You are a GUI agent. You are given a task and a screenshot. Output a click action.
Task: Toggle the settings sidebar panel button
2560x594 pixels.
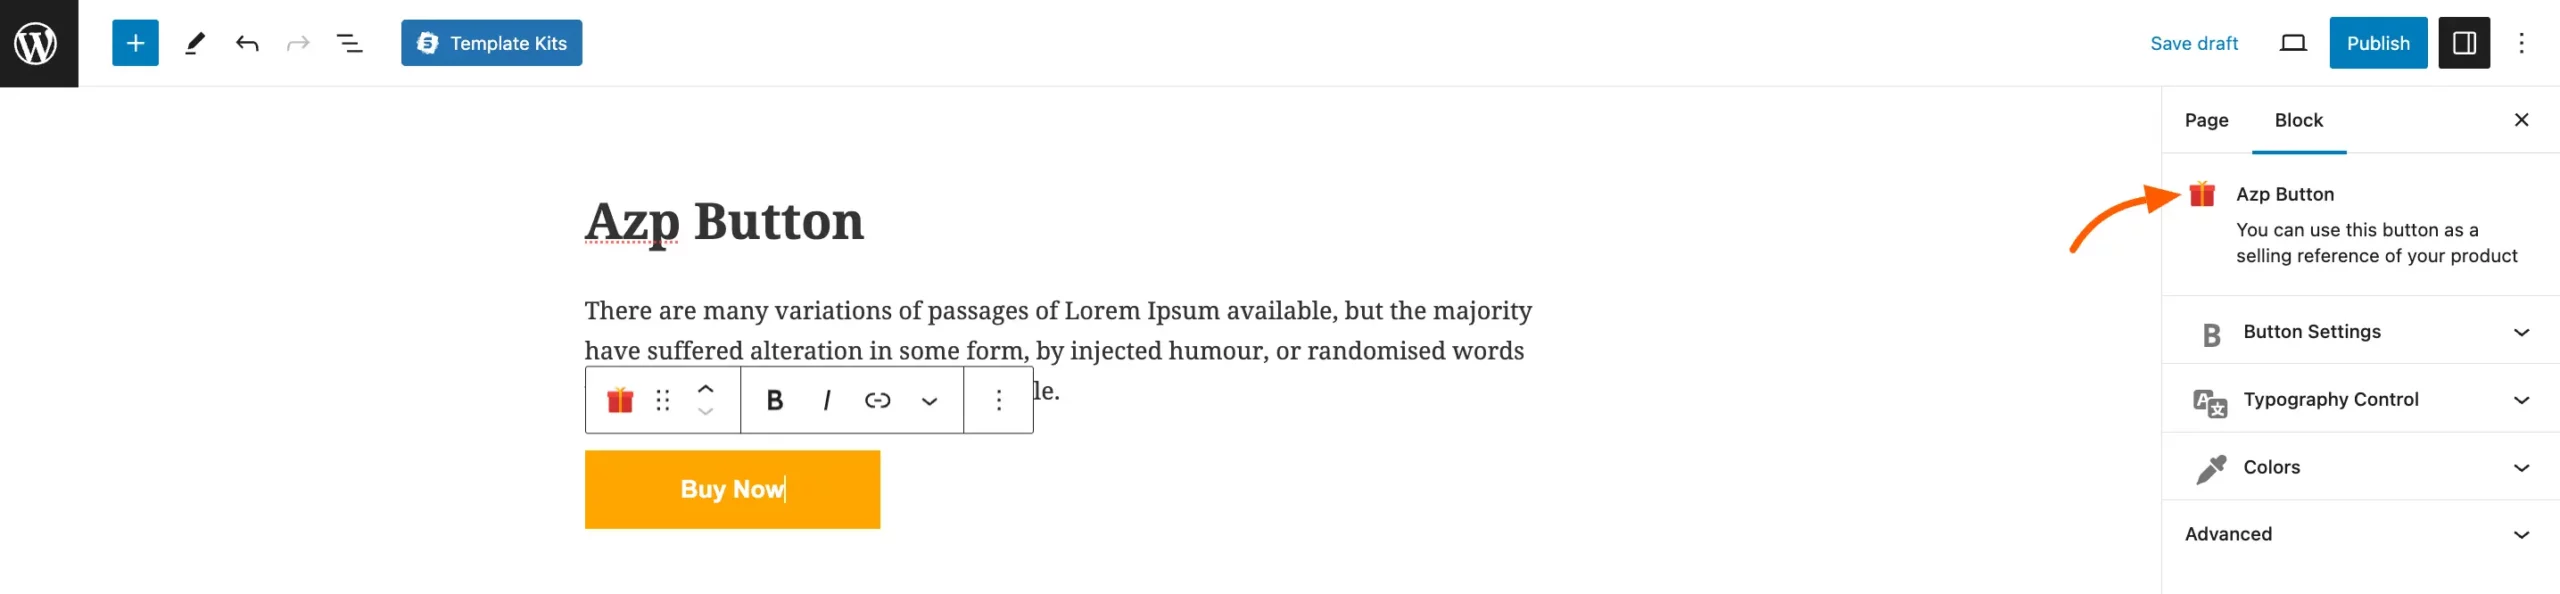click(2463, 43)
